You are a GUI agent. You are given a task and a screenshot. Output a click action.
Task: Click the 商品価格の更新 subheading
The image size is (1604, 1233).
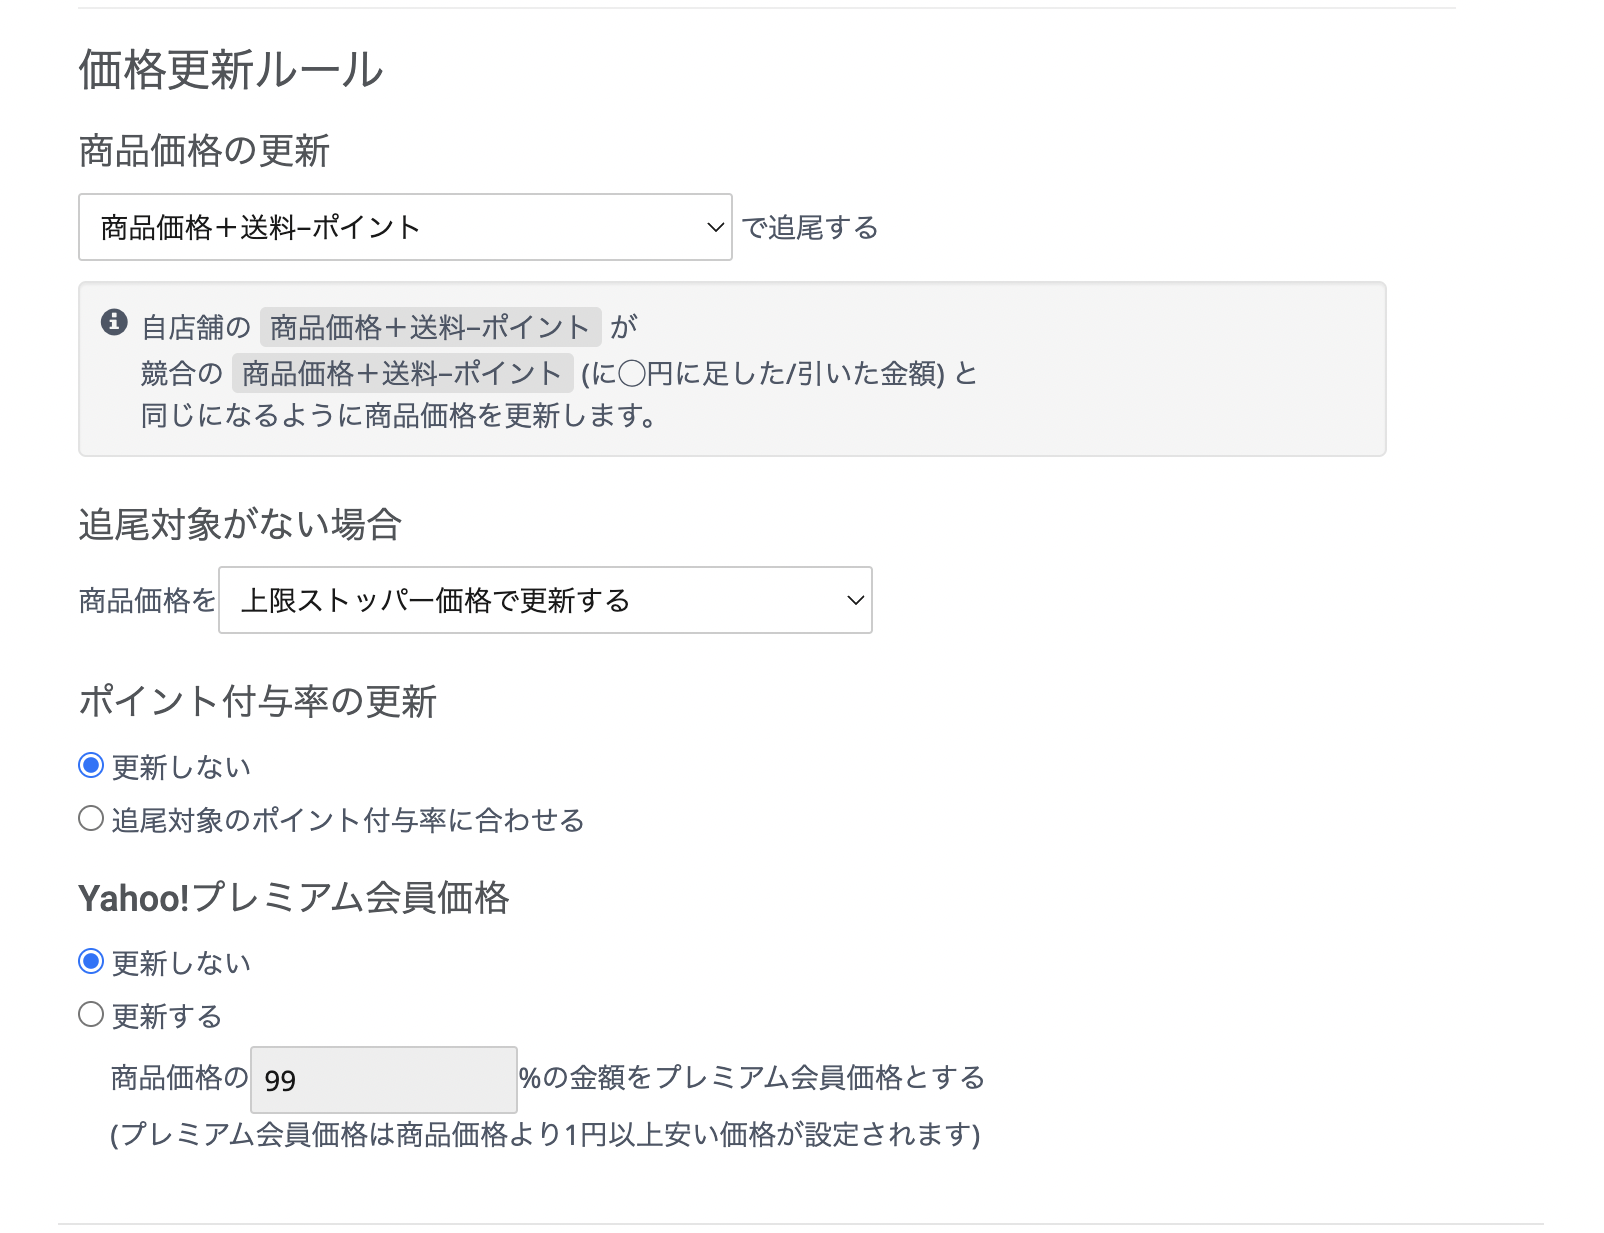pyautogui.click(x=204, y=151)
